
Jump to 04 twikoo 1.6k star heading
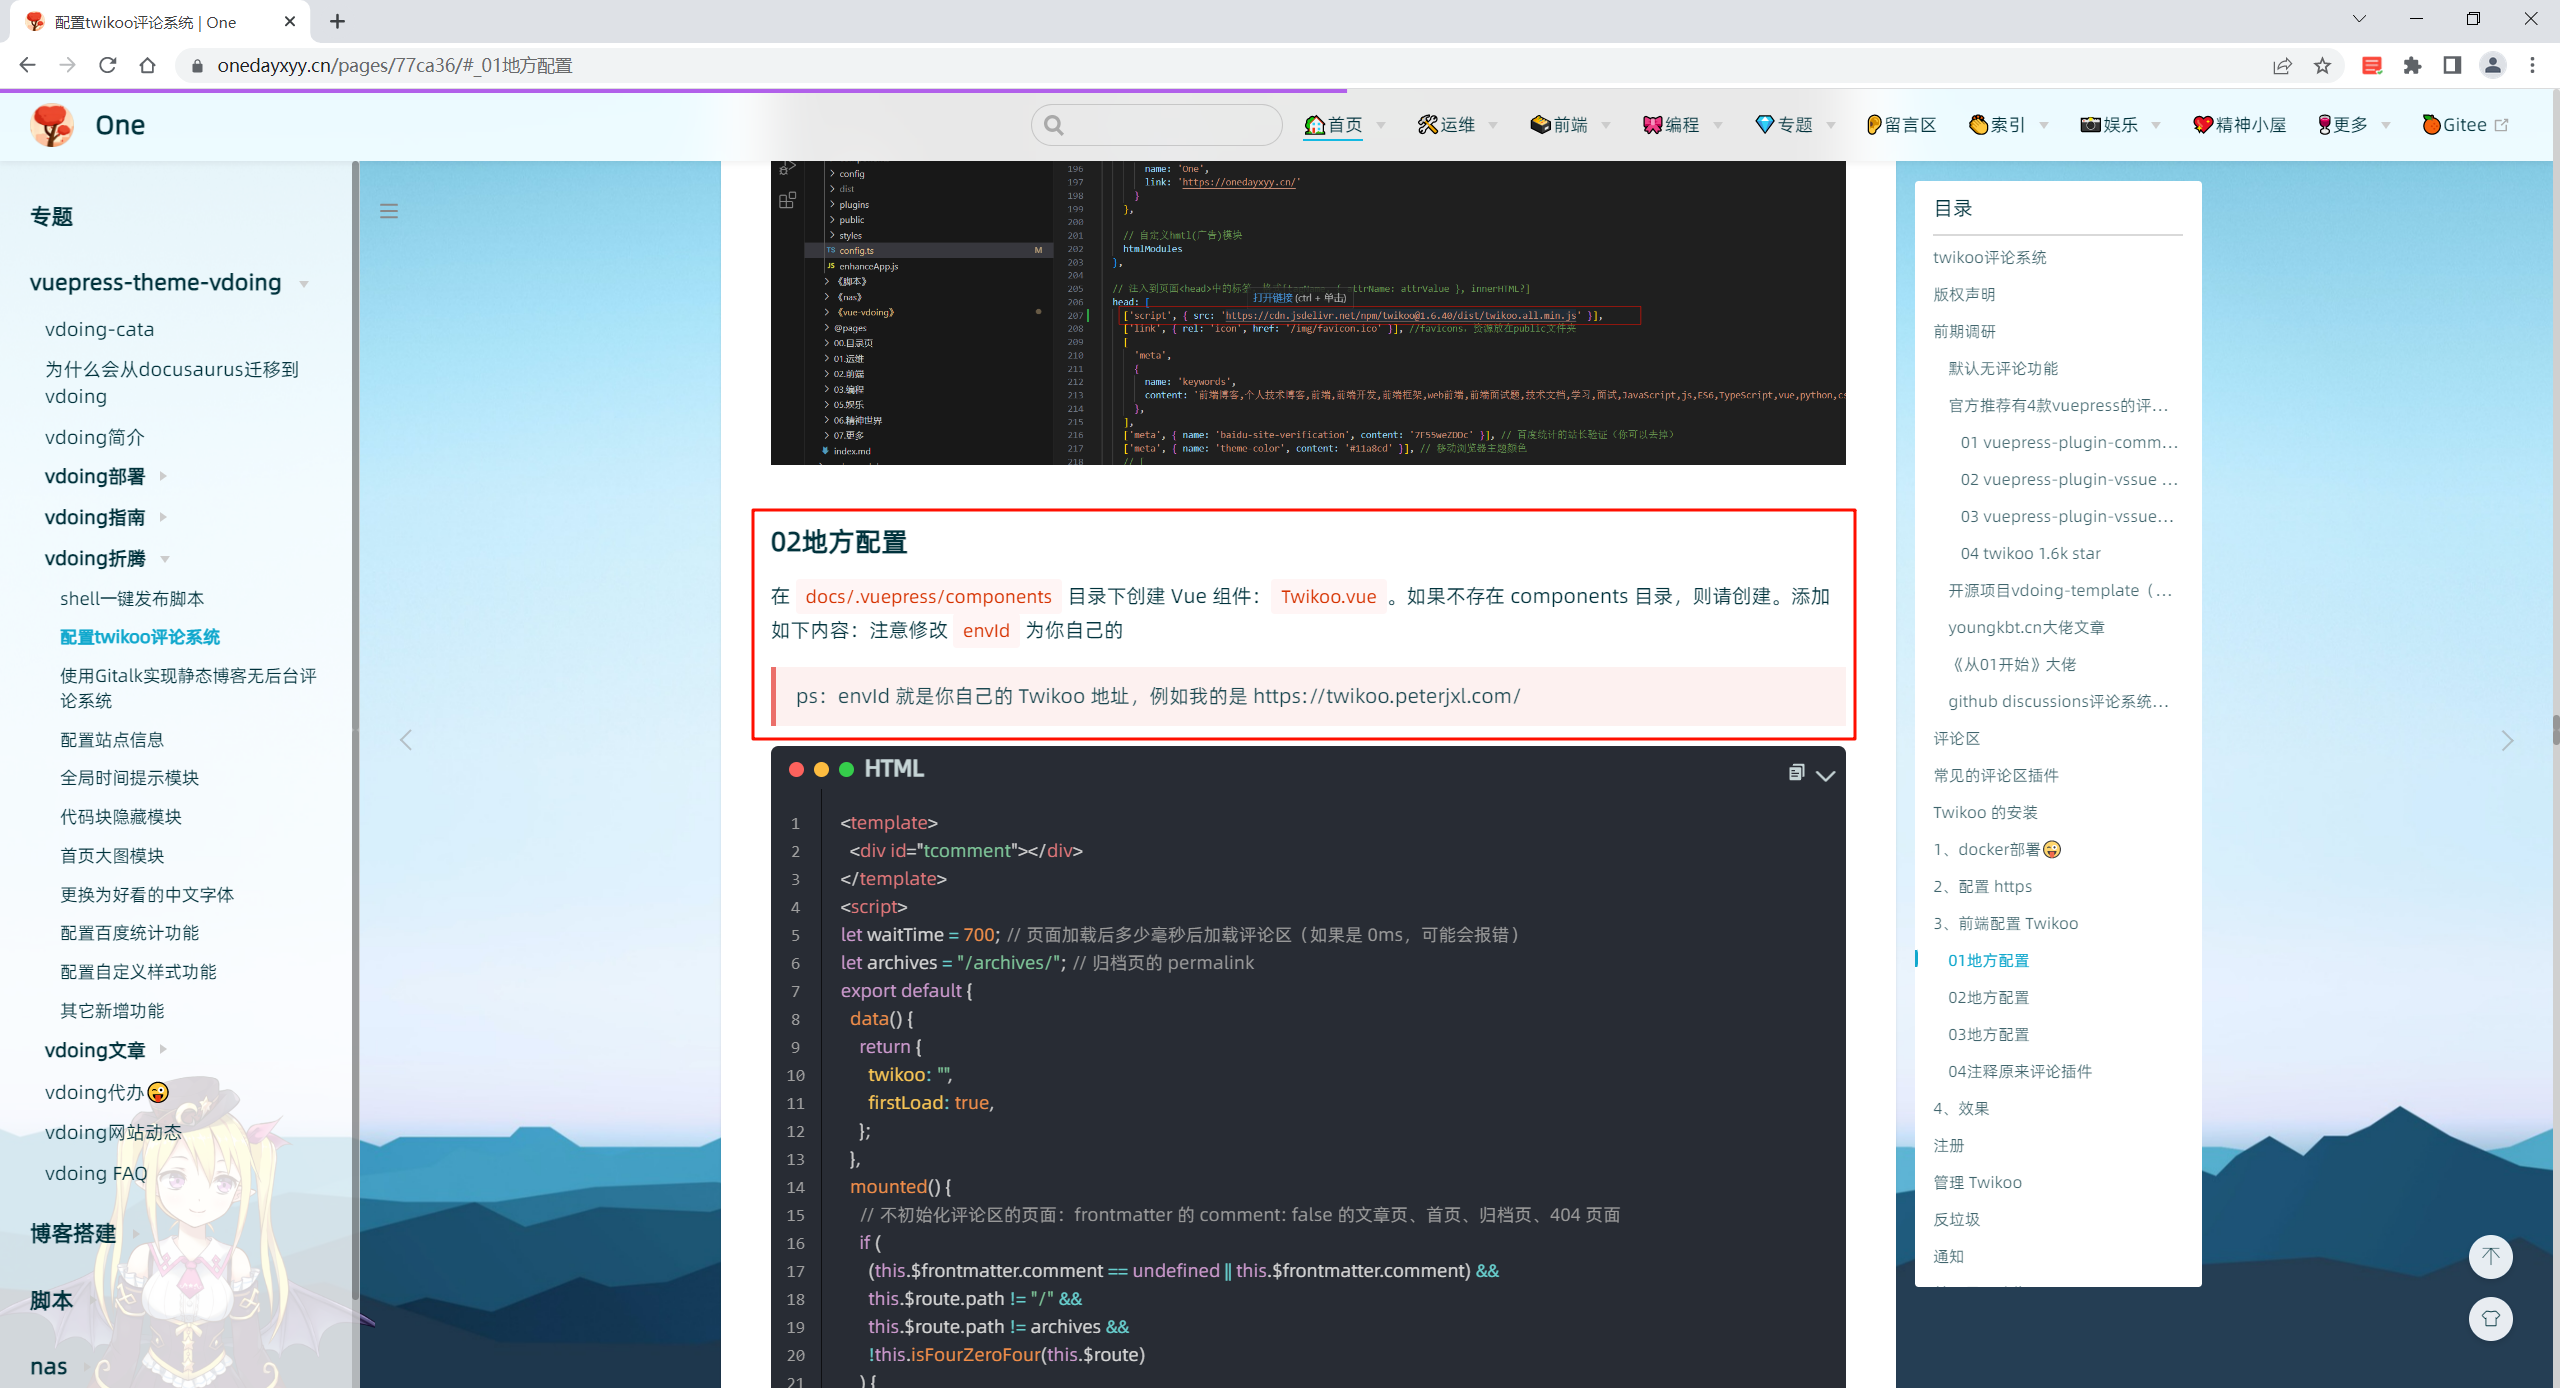pyautogui.click(x=2030, y=553)
